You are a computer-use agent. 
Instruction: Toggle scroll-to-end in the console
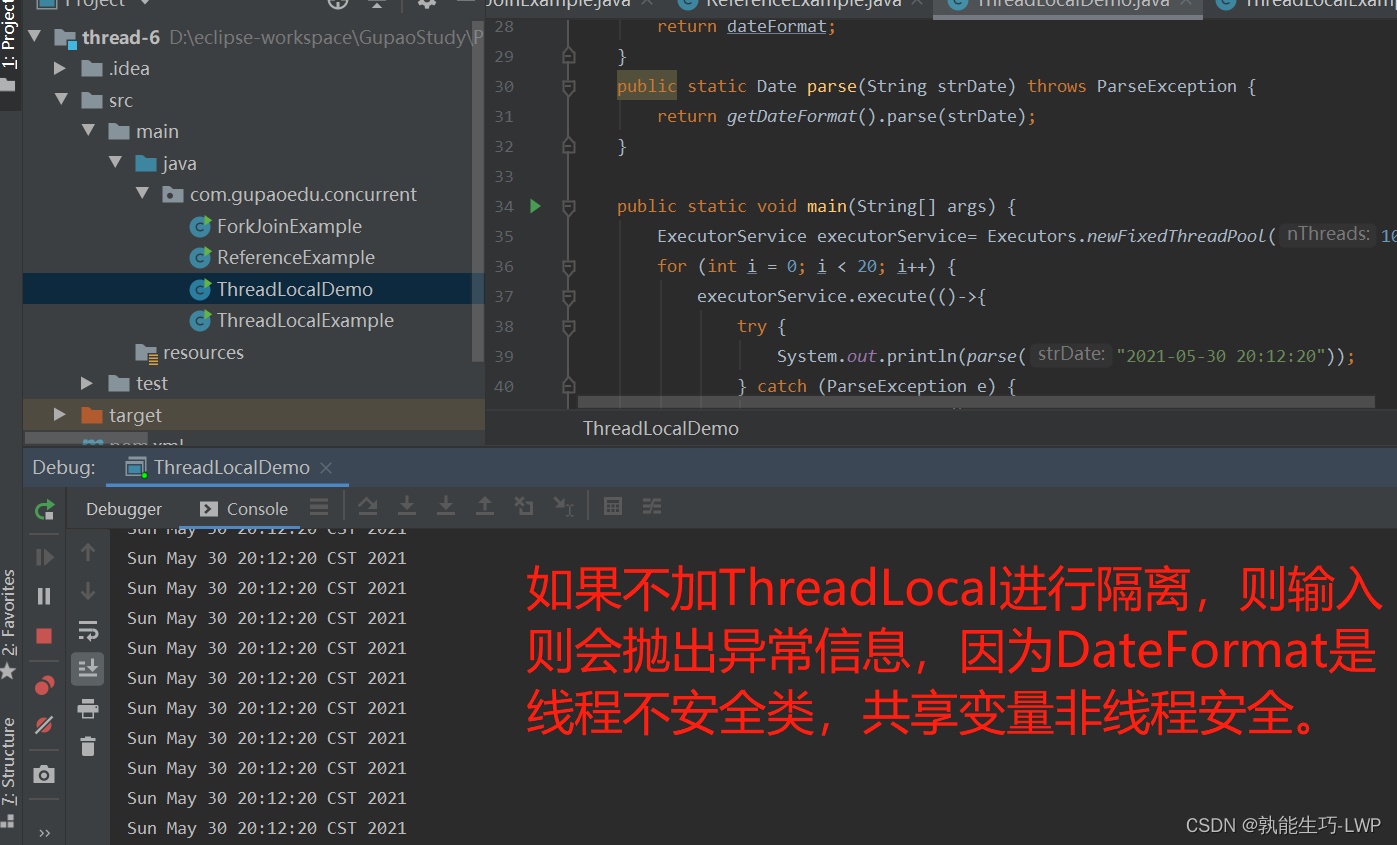click(x=89, y=667)
